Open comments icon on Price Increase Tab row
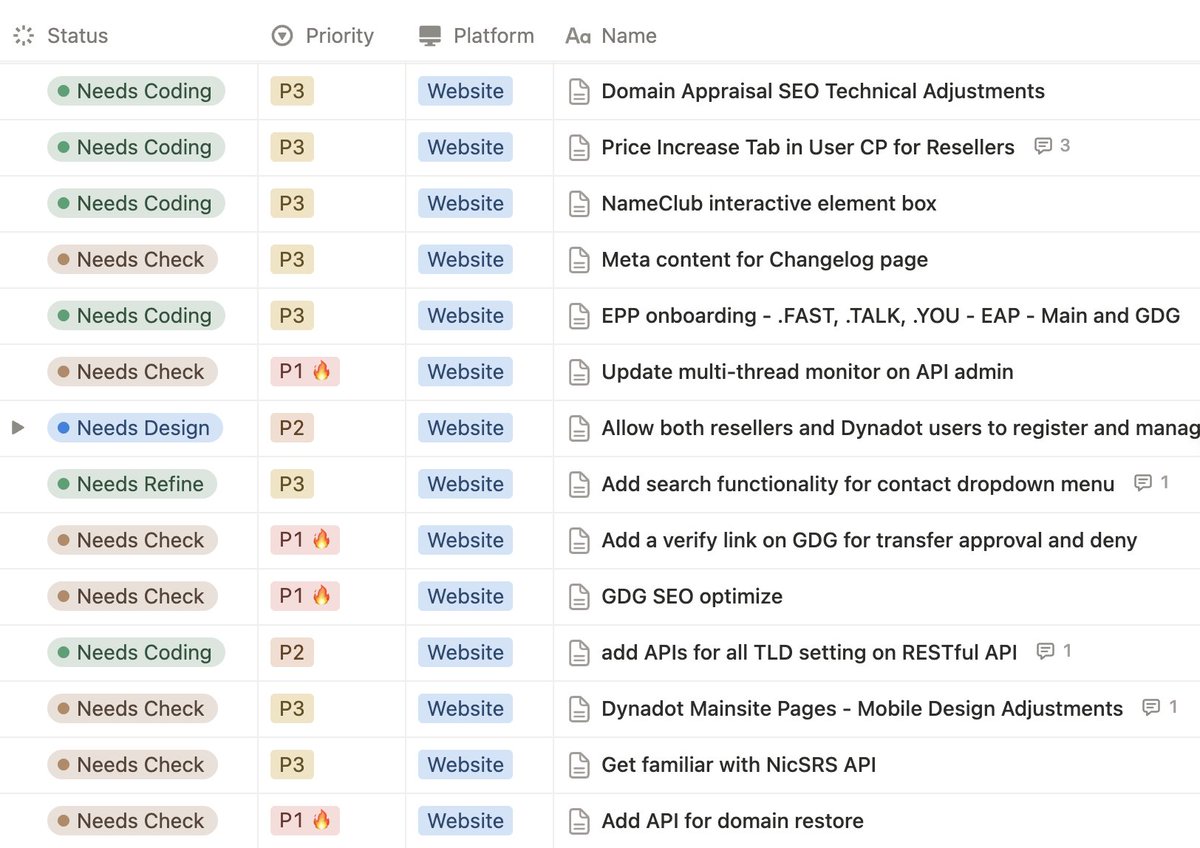 click(1043, 146)
